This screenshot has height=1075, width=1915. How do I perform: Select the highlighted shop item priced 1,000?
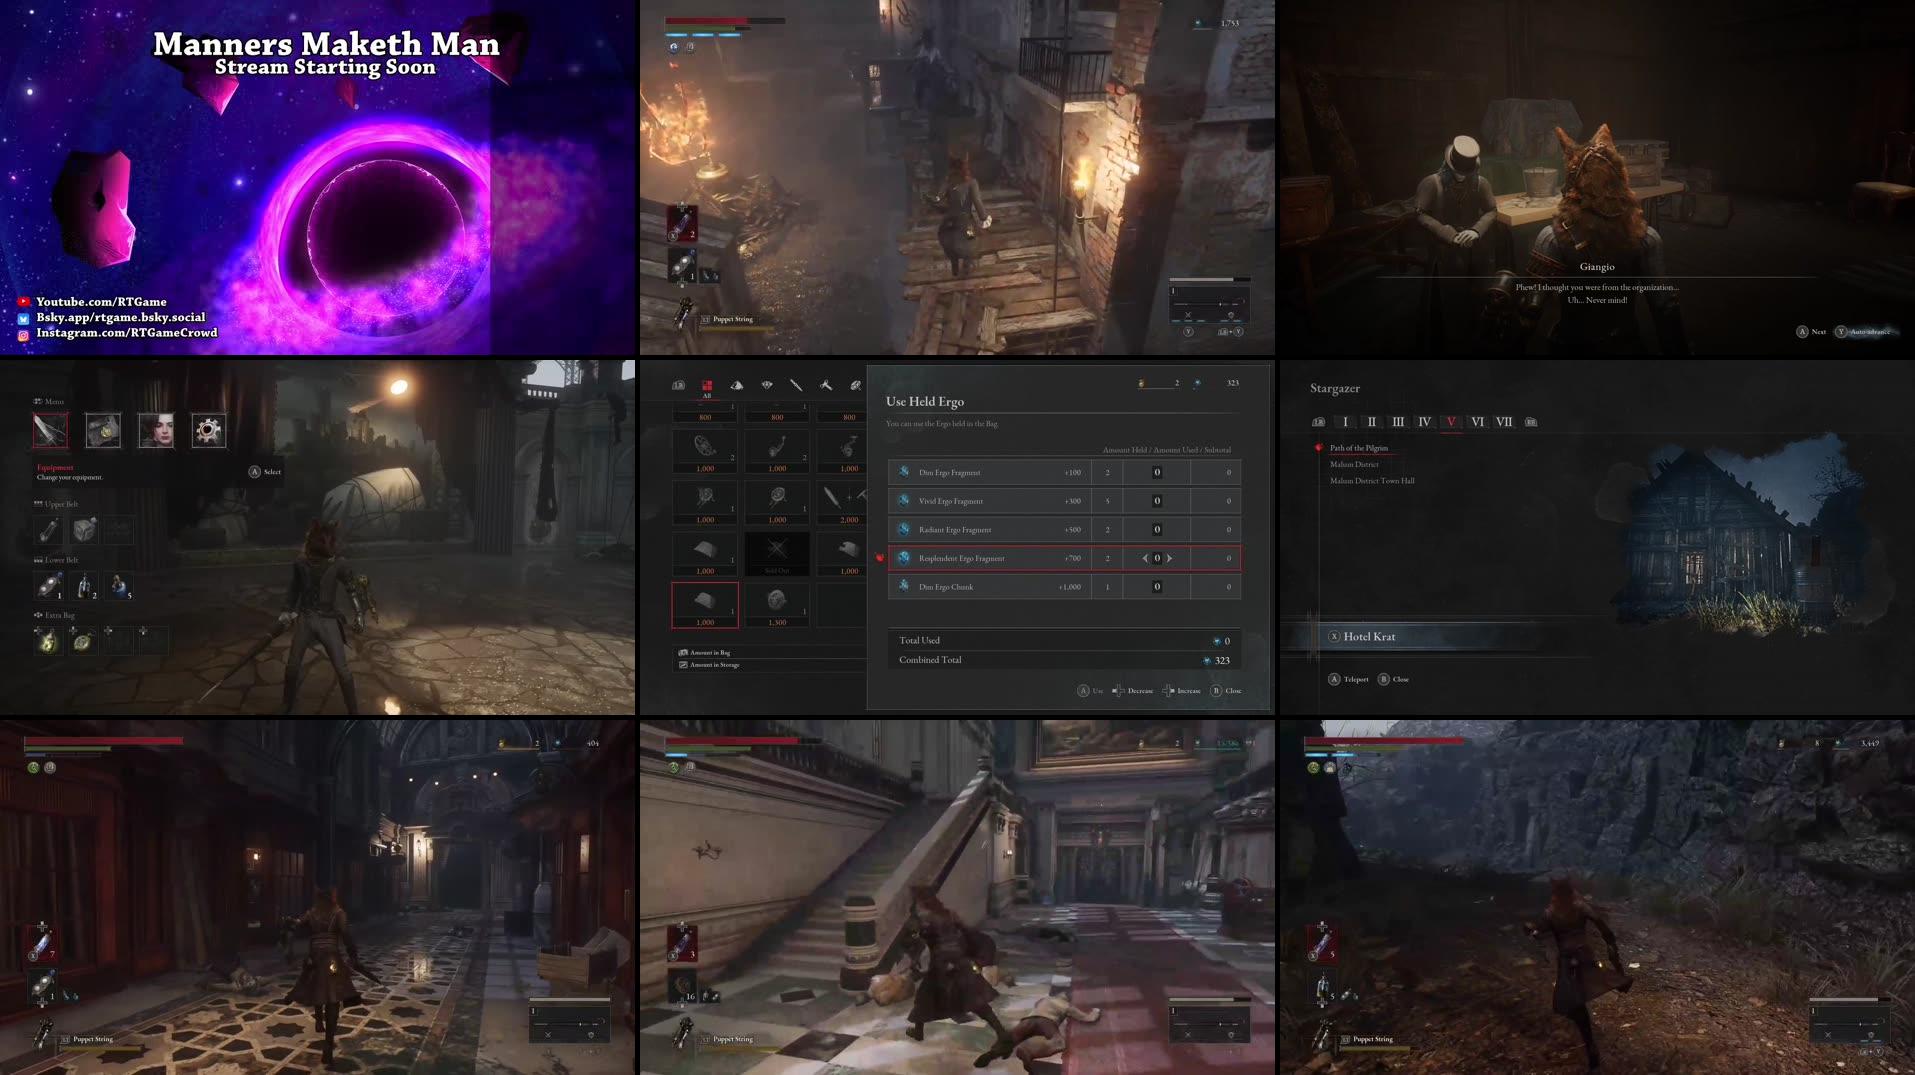tap(705, 605)
